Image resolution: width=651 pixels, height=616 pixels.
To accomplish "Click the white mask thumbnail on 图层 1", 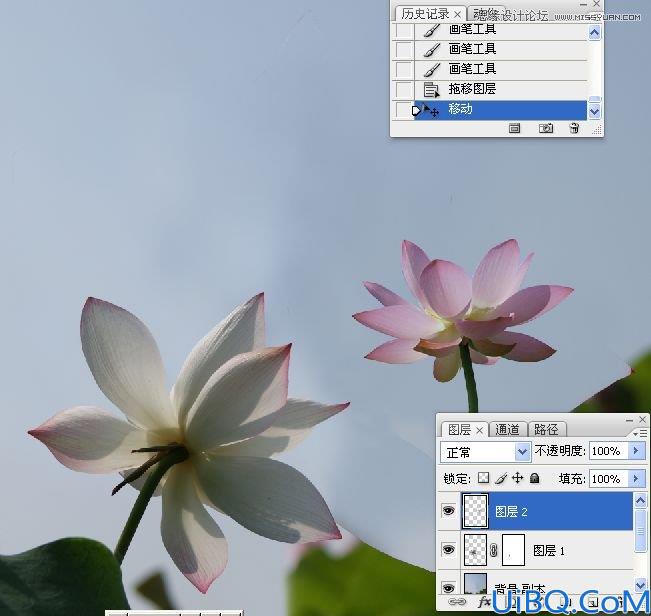I will pos(514,550).
